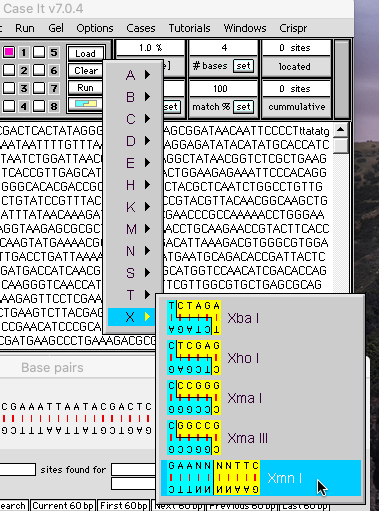Click the sequence window scrollbar thumb
Screen dimensions: 379x511
tap(341, 145)
